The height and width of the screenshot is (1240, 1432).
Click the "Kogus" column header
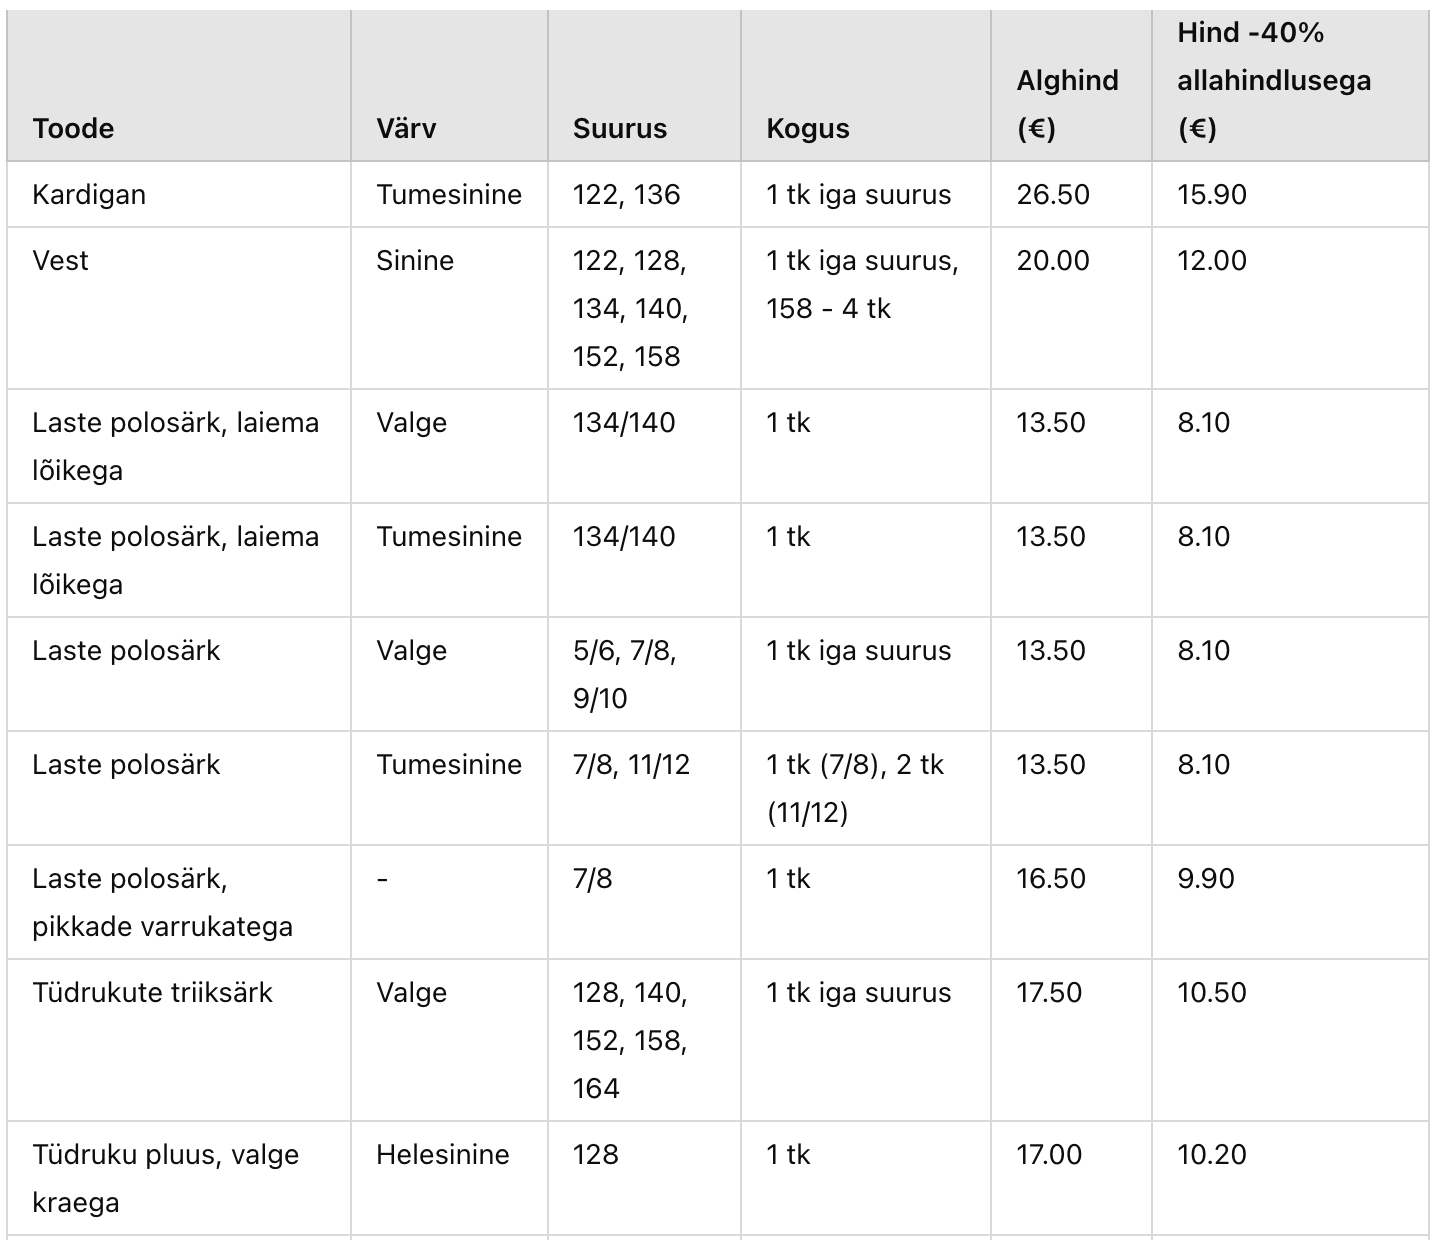click(808, 128)
